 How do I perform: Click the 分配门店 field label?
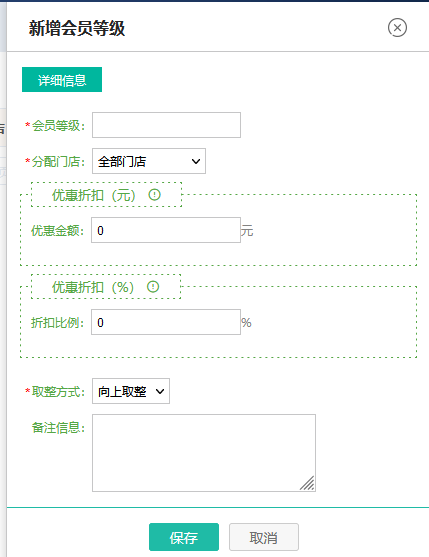tap(55, 162)
